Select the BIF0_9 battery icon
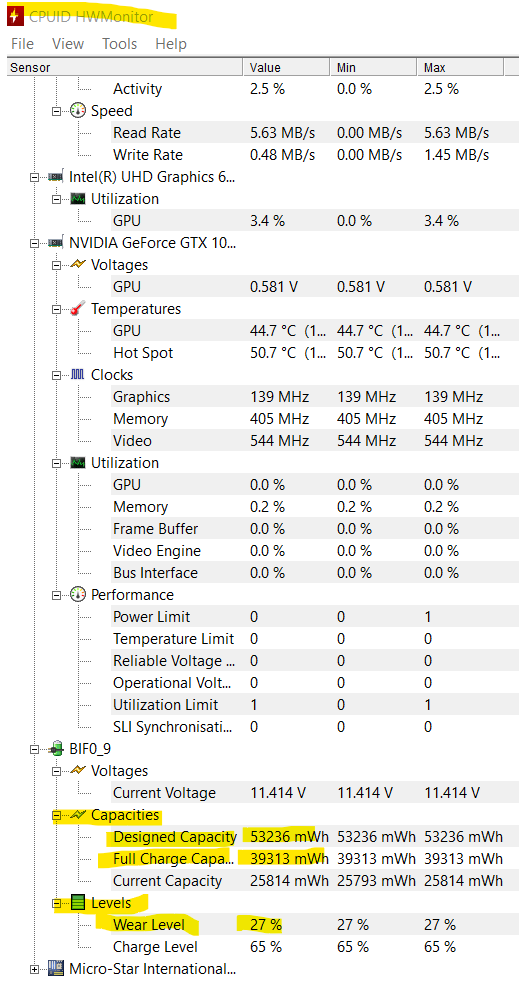 pos(56,749)
